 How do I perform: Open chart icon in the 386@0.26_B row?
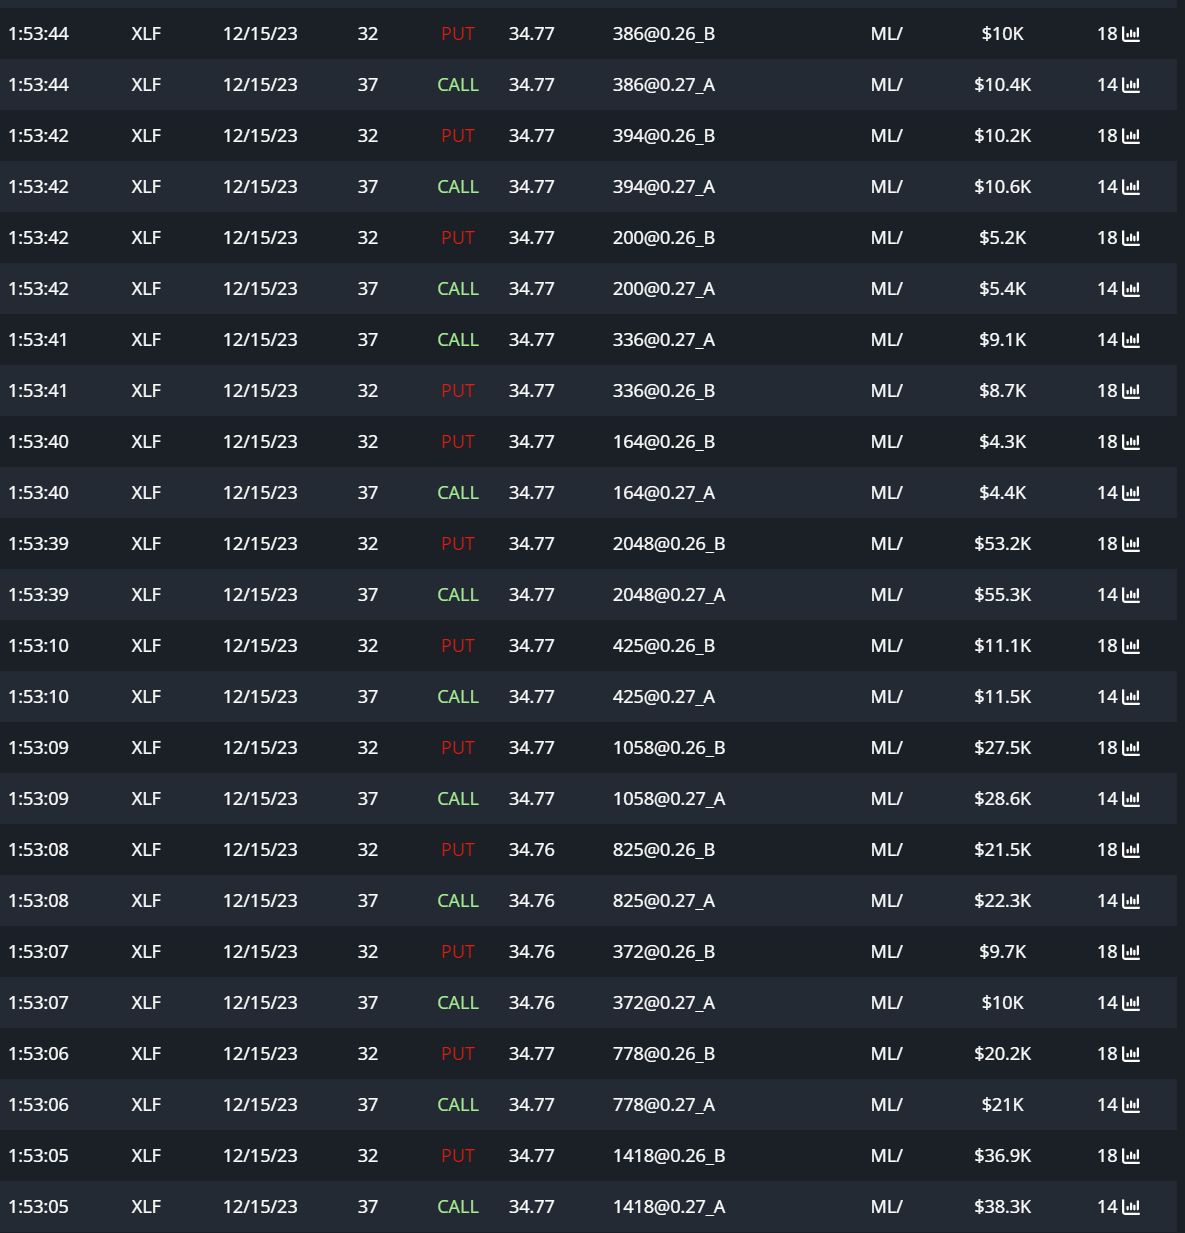(1131, 34)
